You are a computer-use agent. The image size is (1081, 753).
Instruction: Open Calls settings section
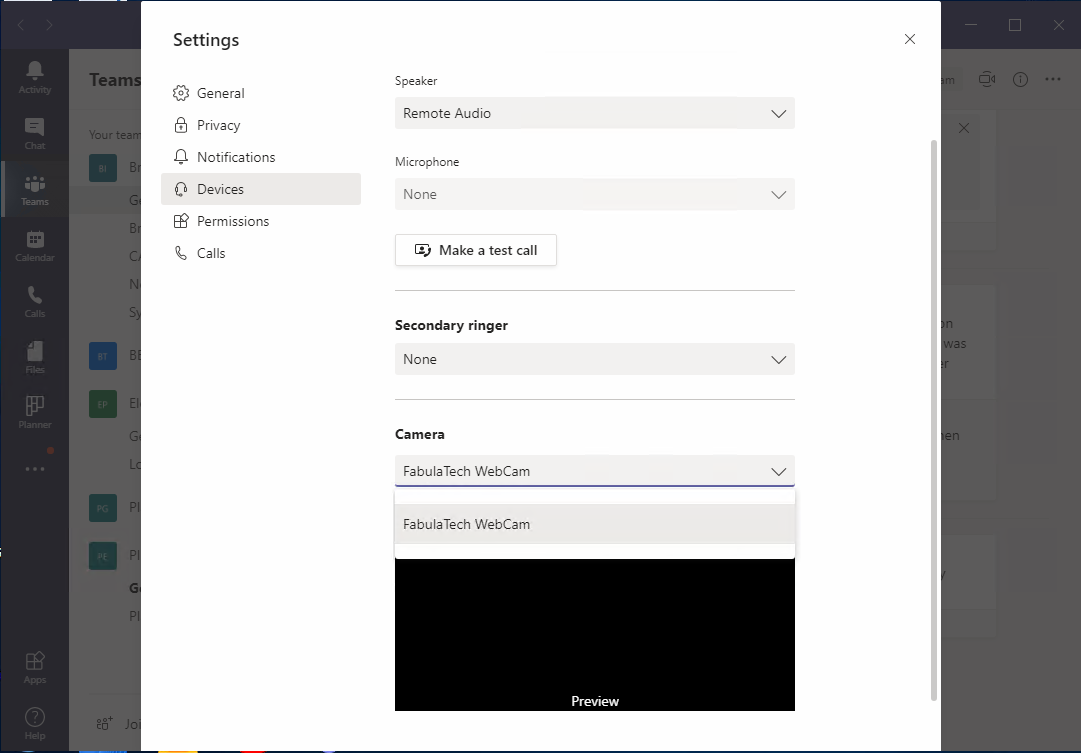tap(261, 253)
